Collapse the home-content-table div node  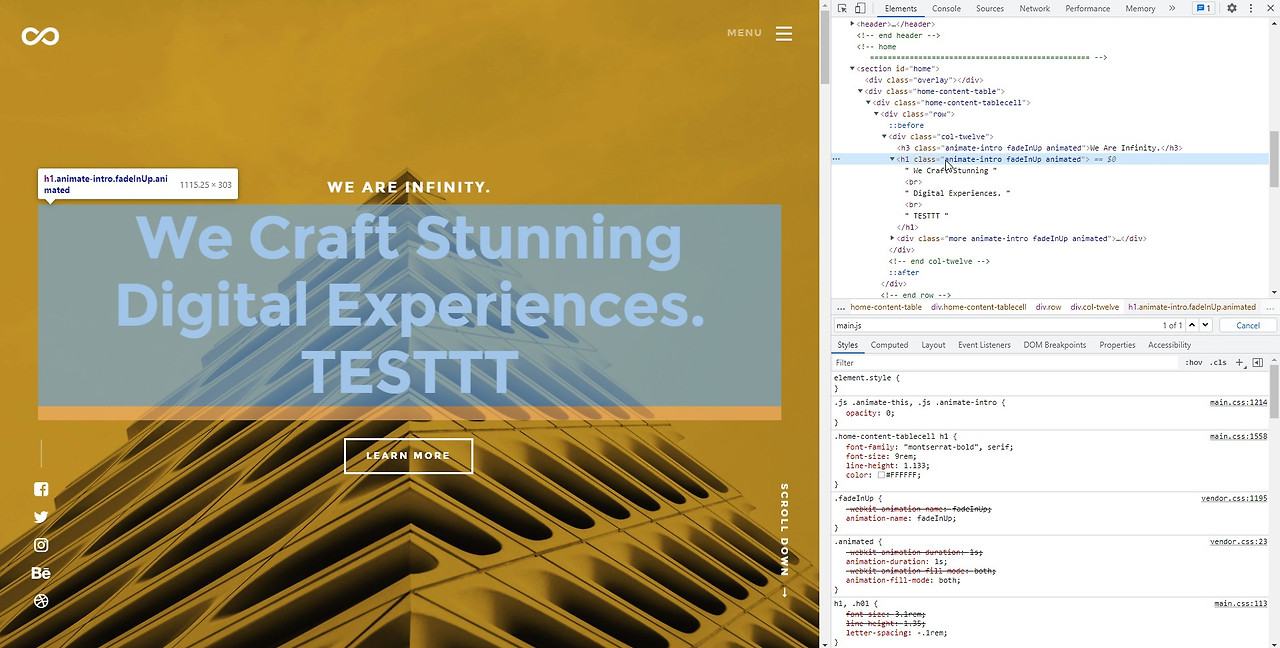pos(861,91)
